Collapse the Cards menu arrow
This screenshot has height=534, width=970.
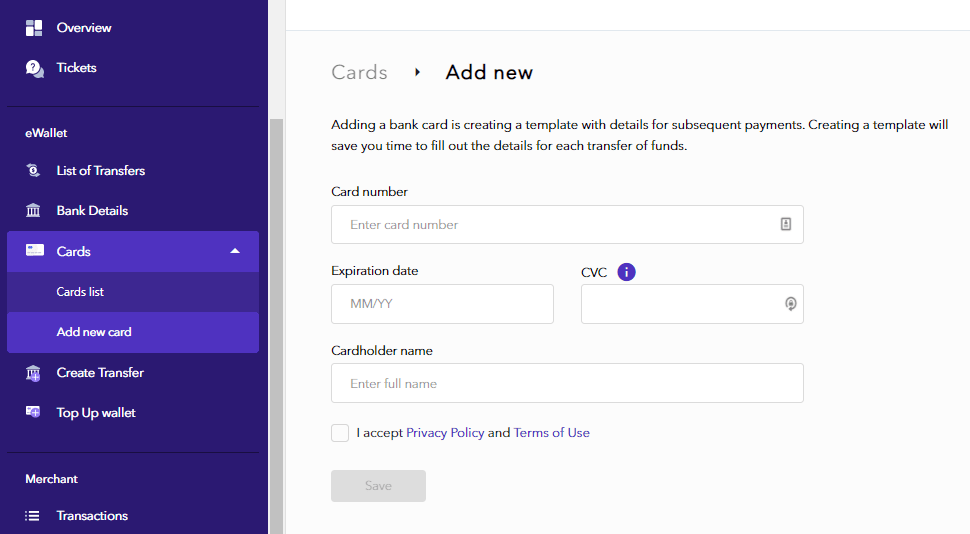click(x=235, y=251)
